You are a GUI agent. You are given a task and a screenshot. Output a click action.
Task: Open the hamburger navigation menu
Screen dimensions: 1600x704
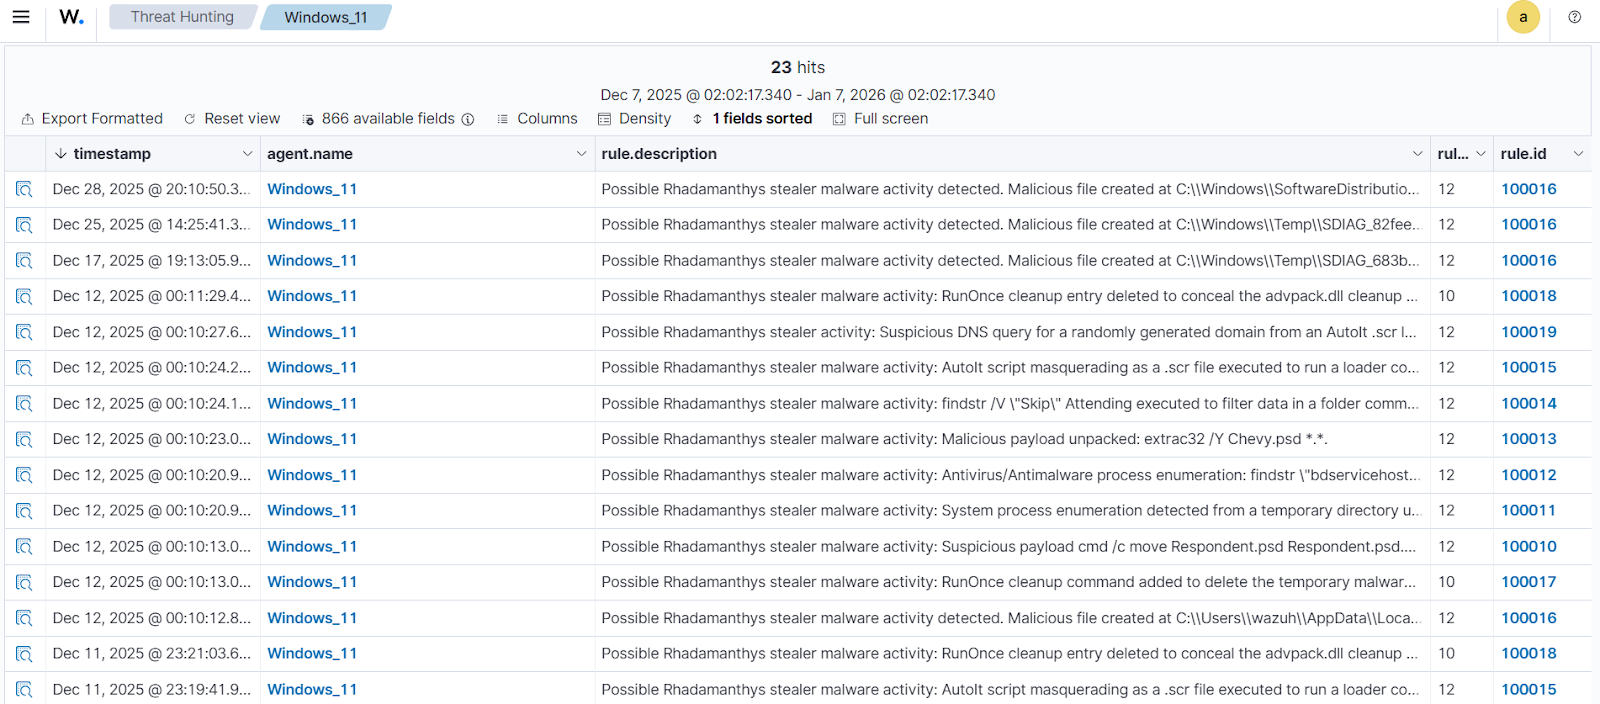pyautogui.click(x=21, y=17)
